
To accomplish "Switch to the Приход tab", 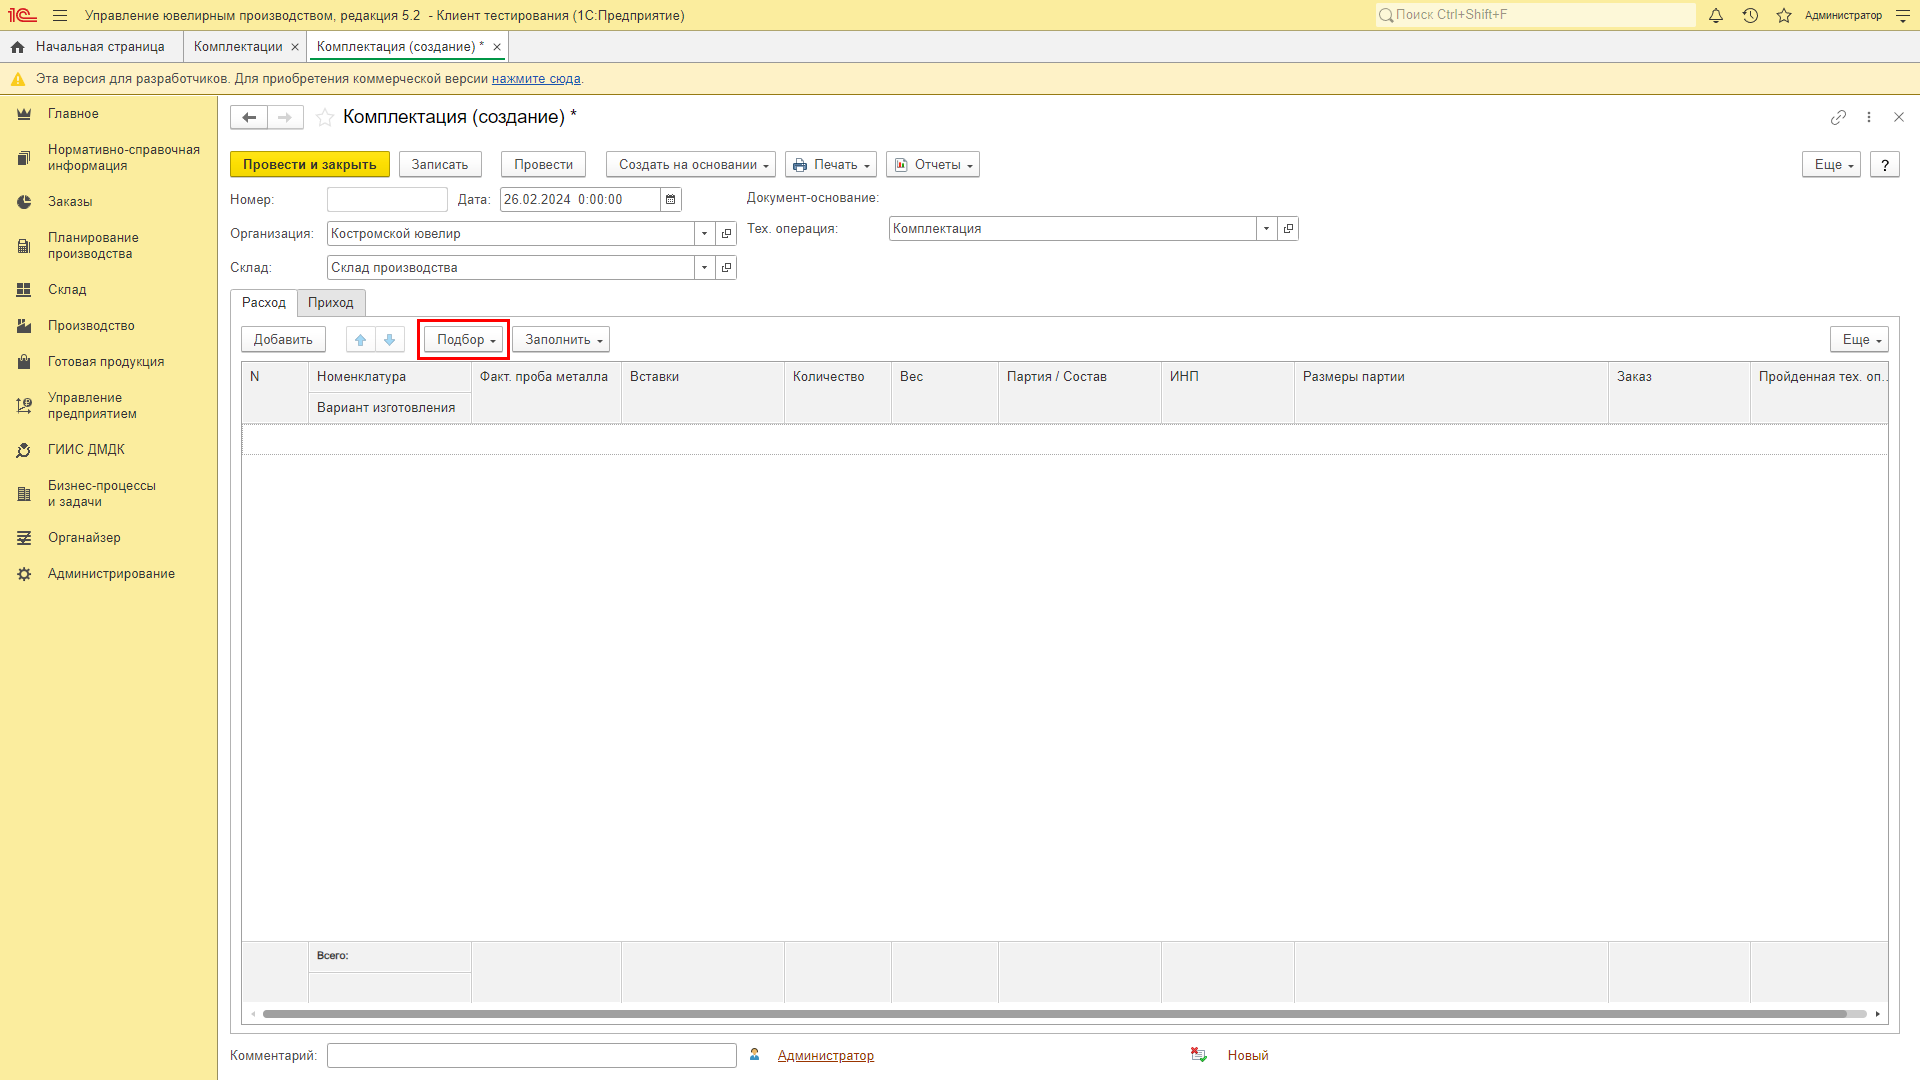I will (331, 303).
